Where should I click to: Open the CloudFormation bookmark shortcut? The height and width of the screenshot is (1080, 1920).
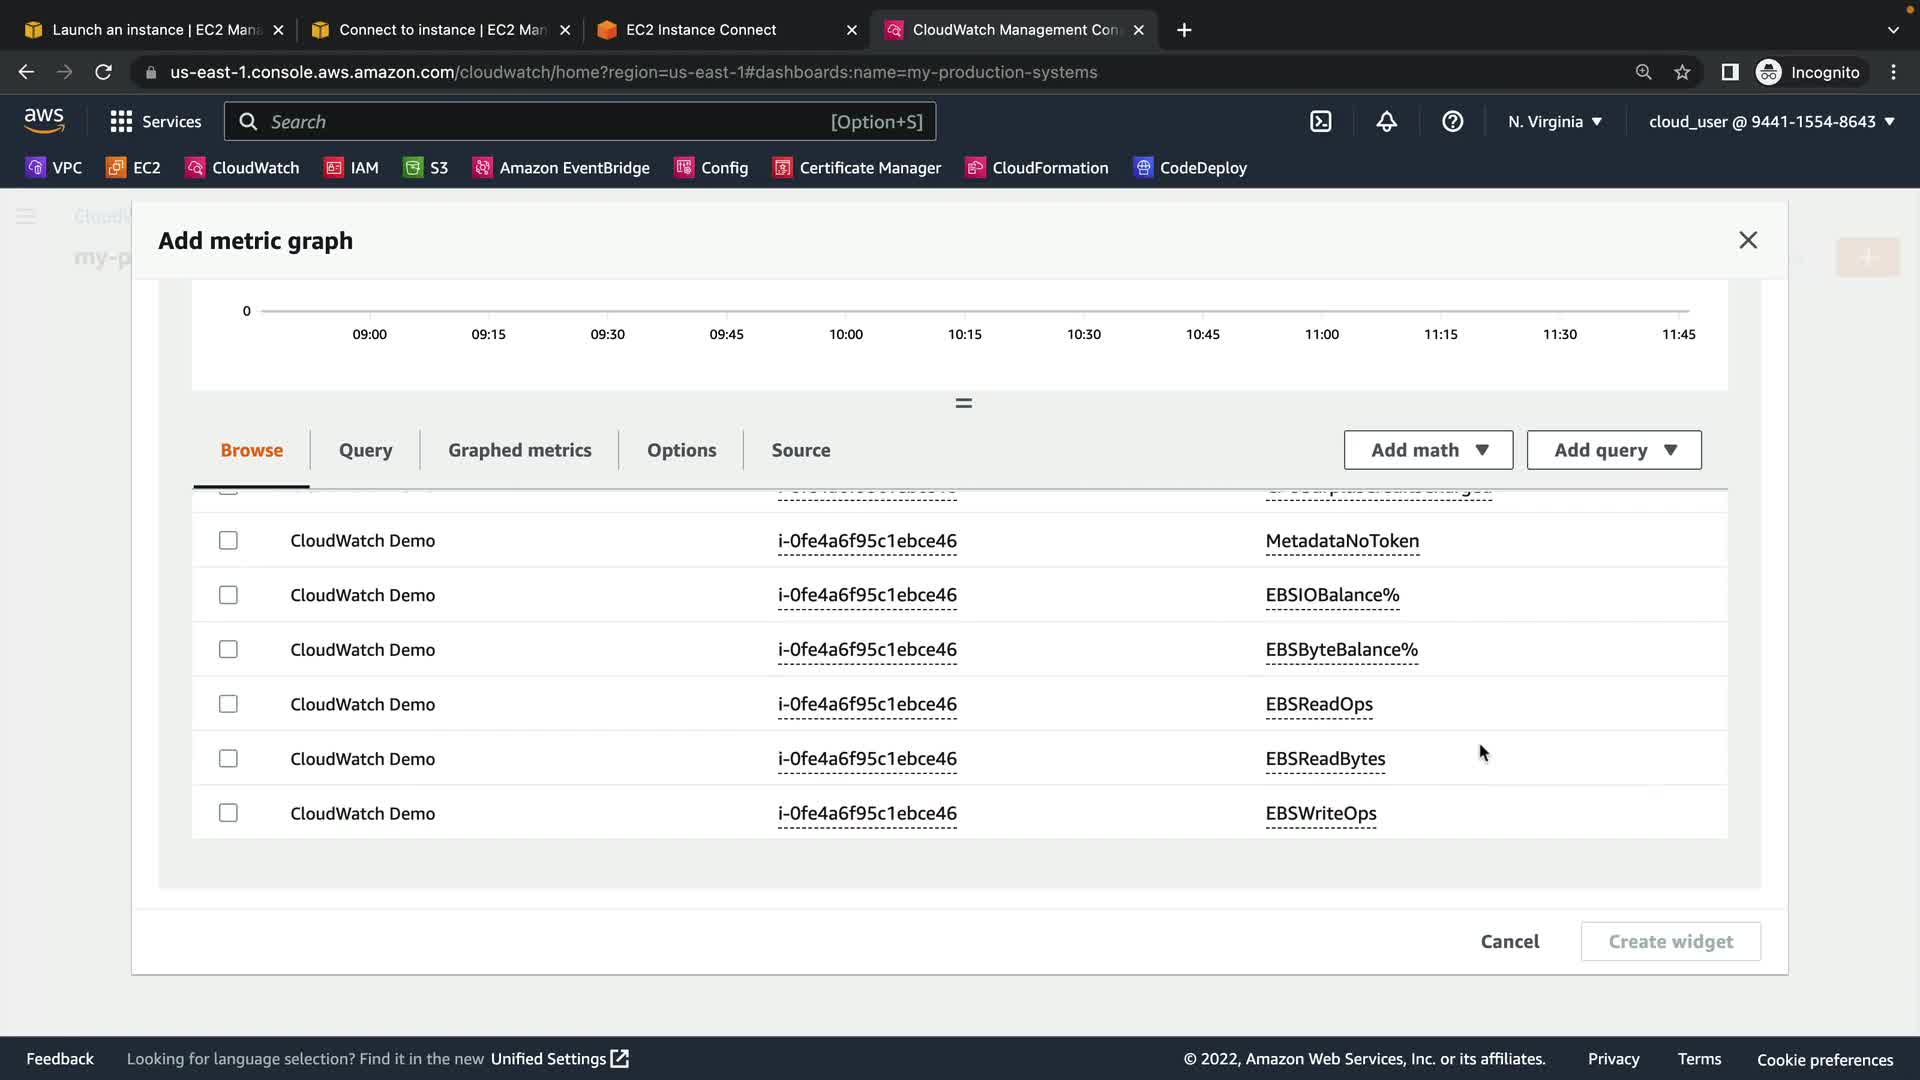1037,168
